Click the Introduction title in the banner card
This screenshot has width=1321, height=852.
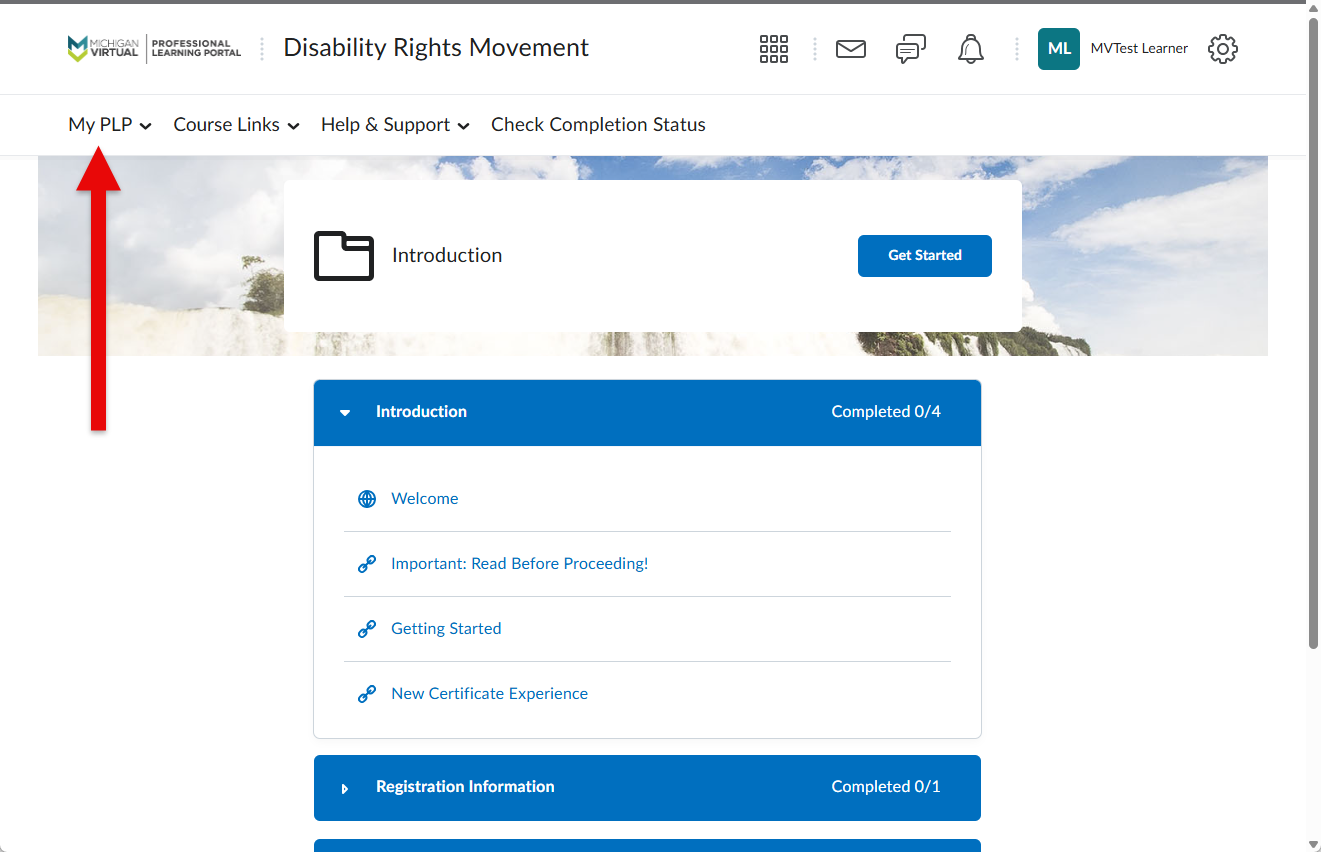tap(447, 256)
